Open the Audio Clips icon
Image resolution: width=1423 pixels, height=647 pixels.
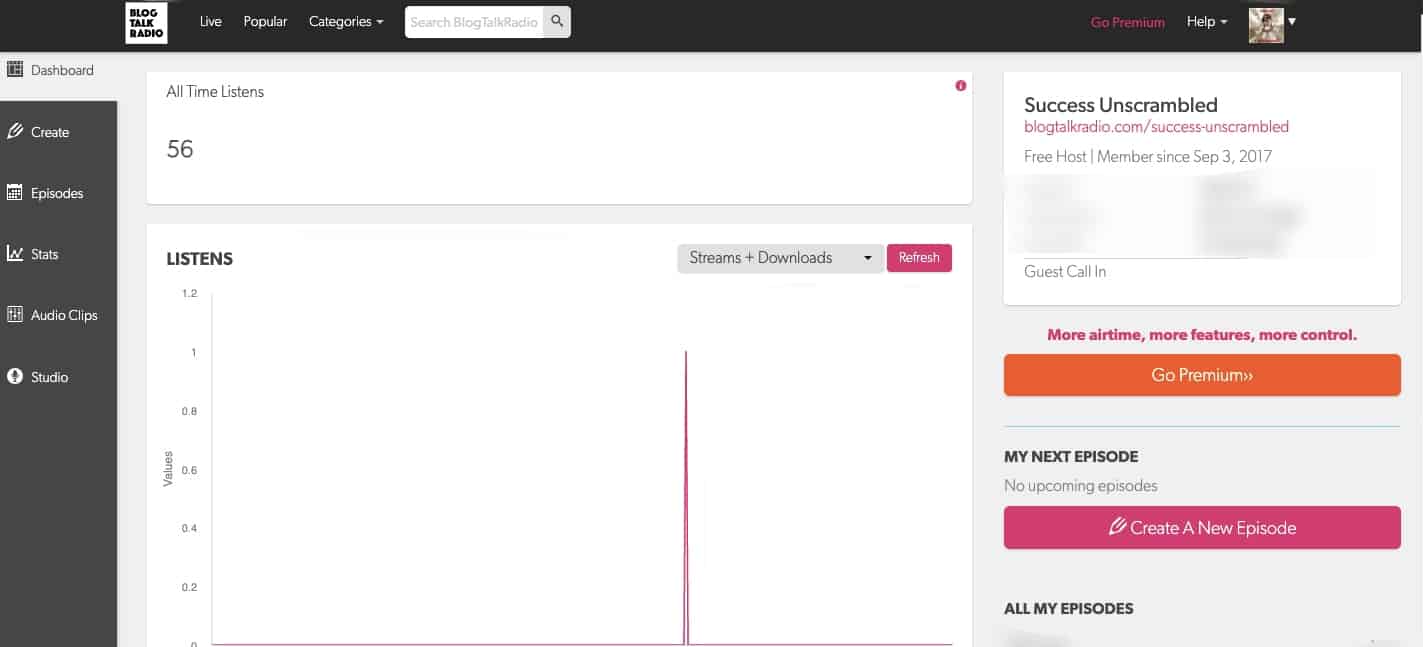pos(15,314)
